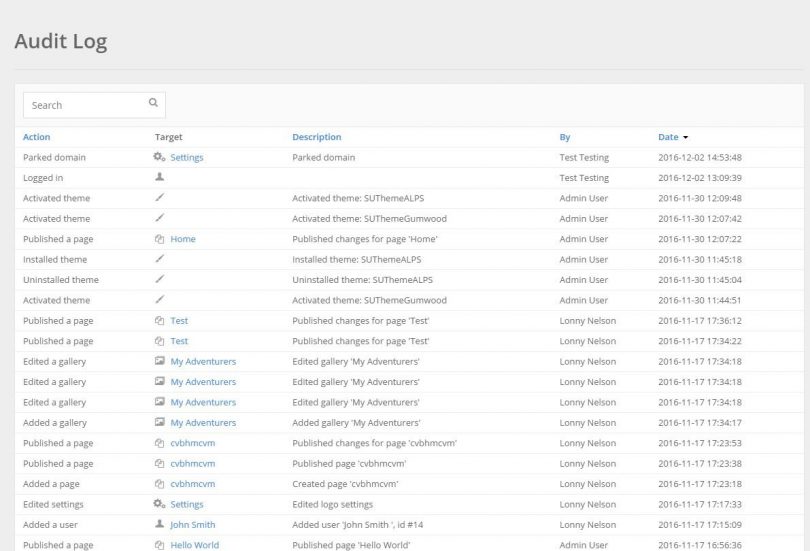Sort the log by Description column
Screen dimensions: 810x551
[316, 137]
